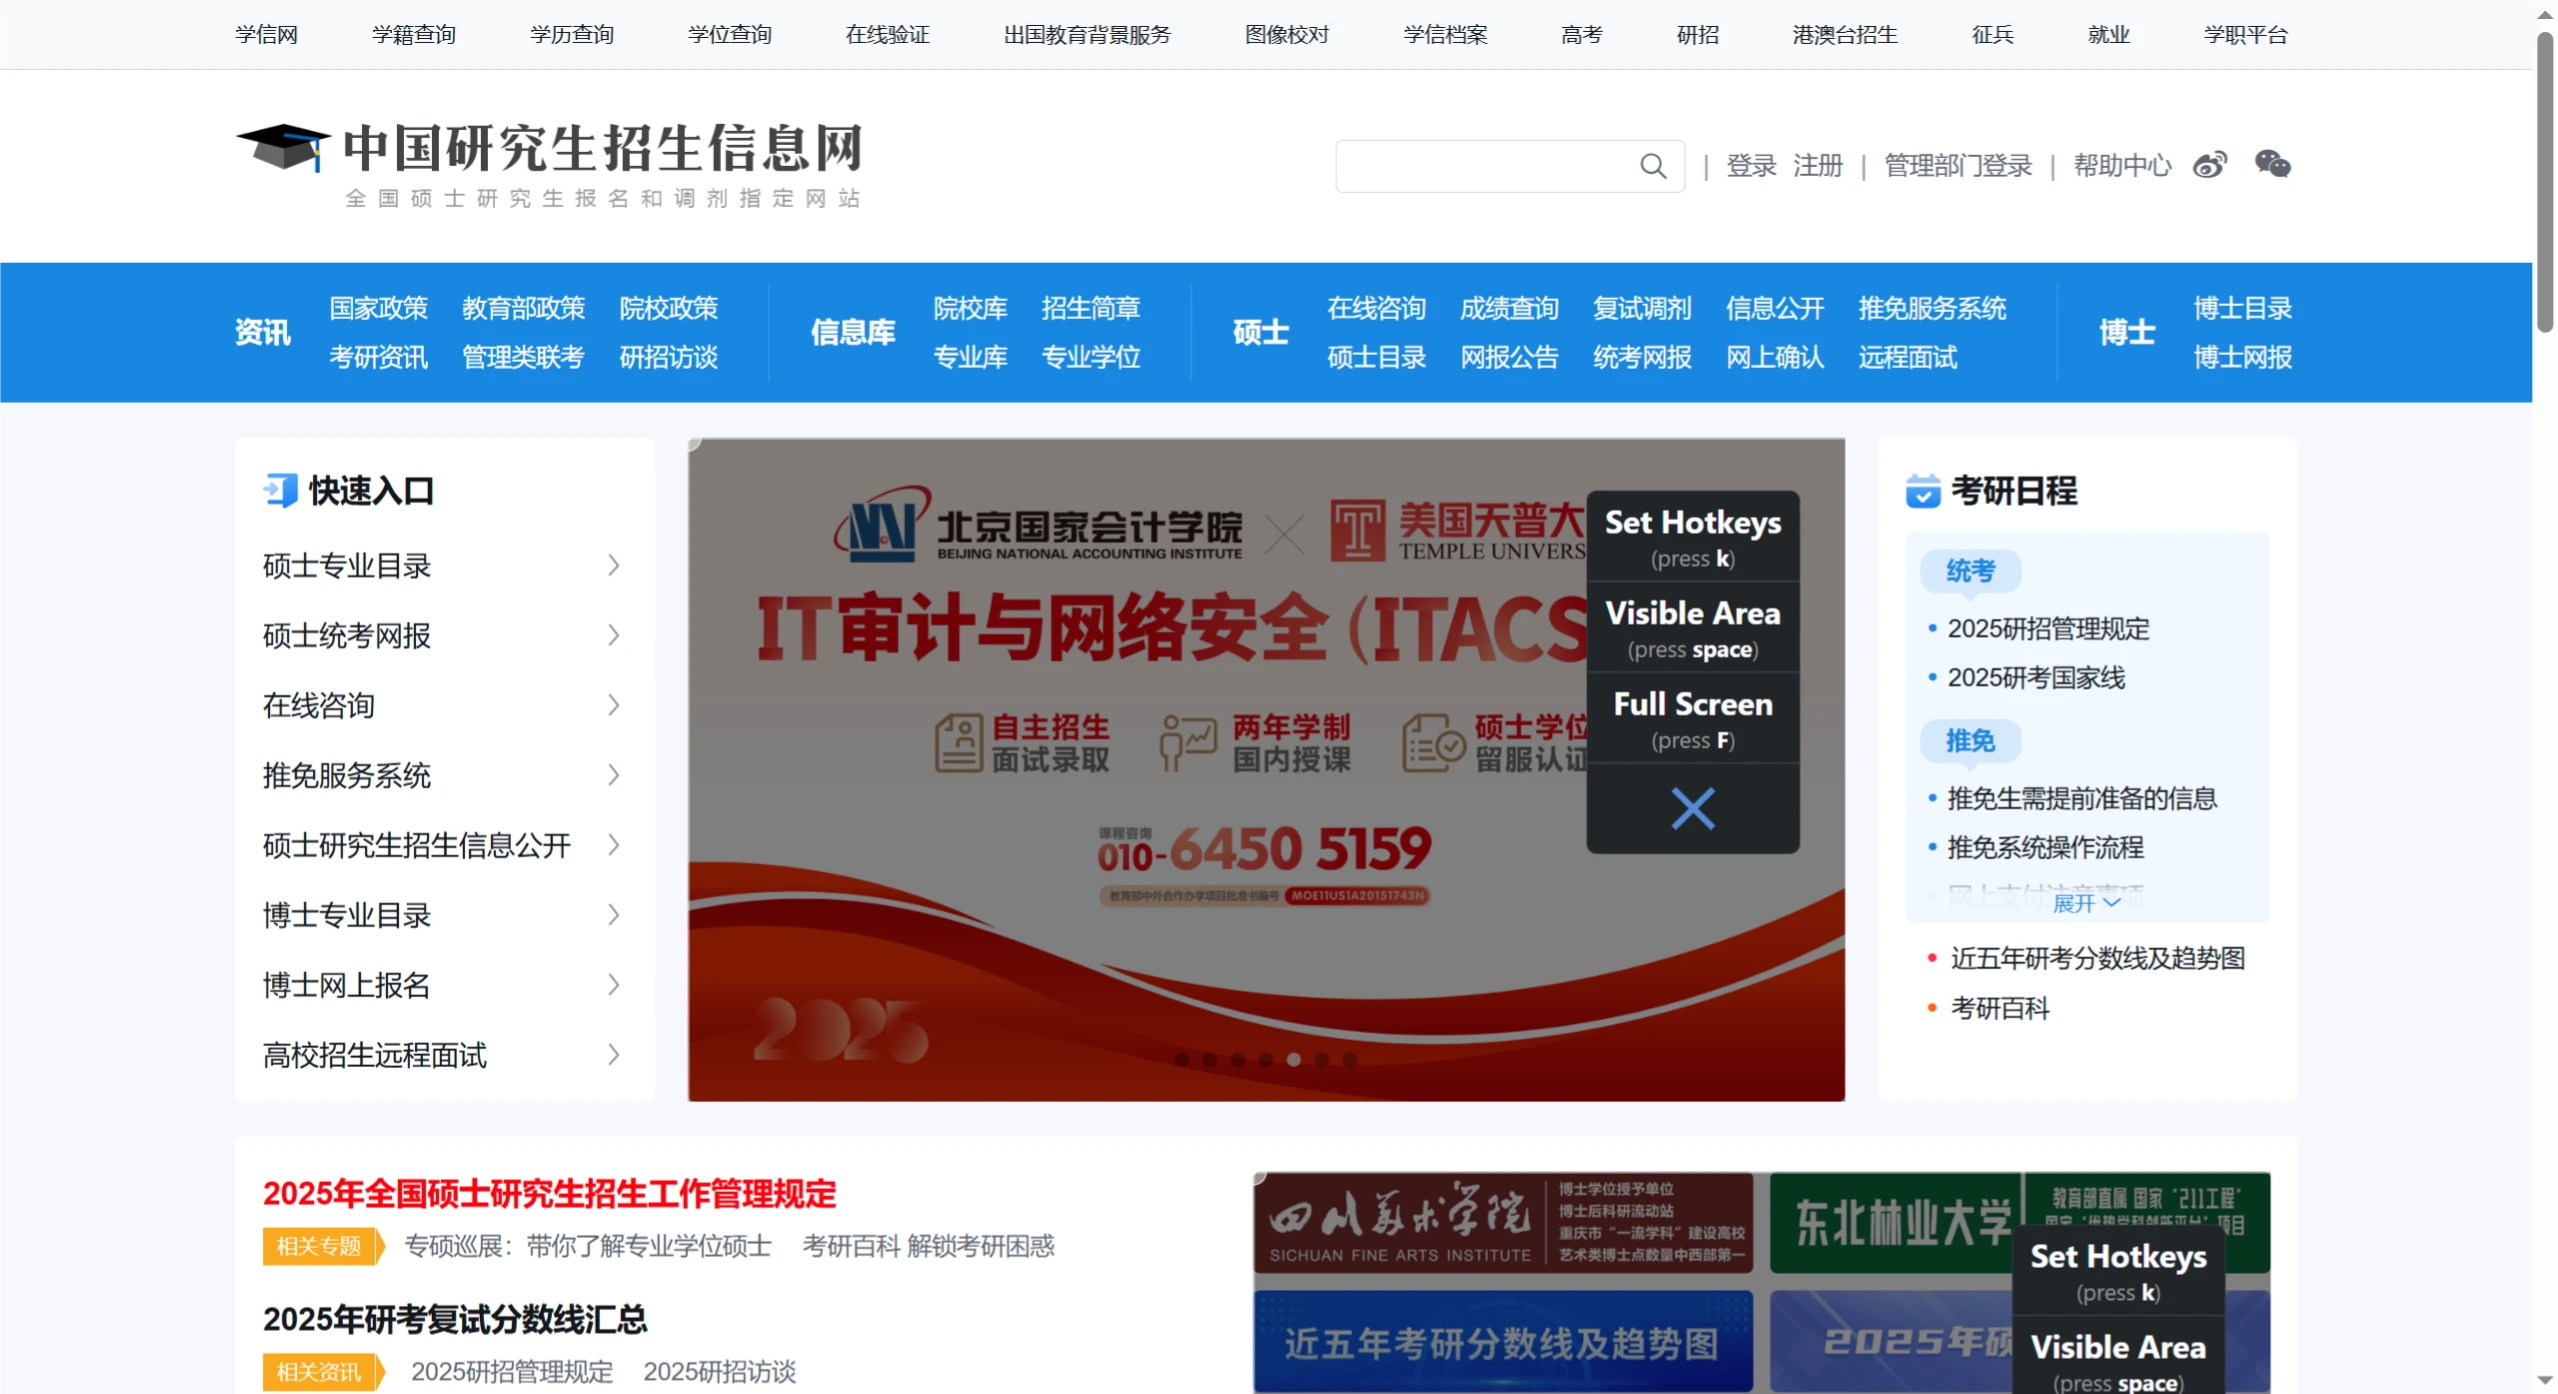2558x1394 pixels.
Task: Open 2025研招访谈 link
Action: click(x=720, y=1372)
